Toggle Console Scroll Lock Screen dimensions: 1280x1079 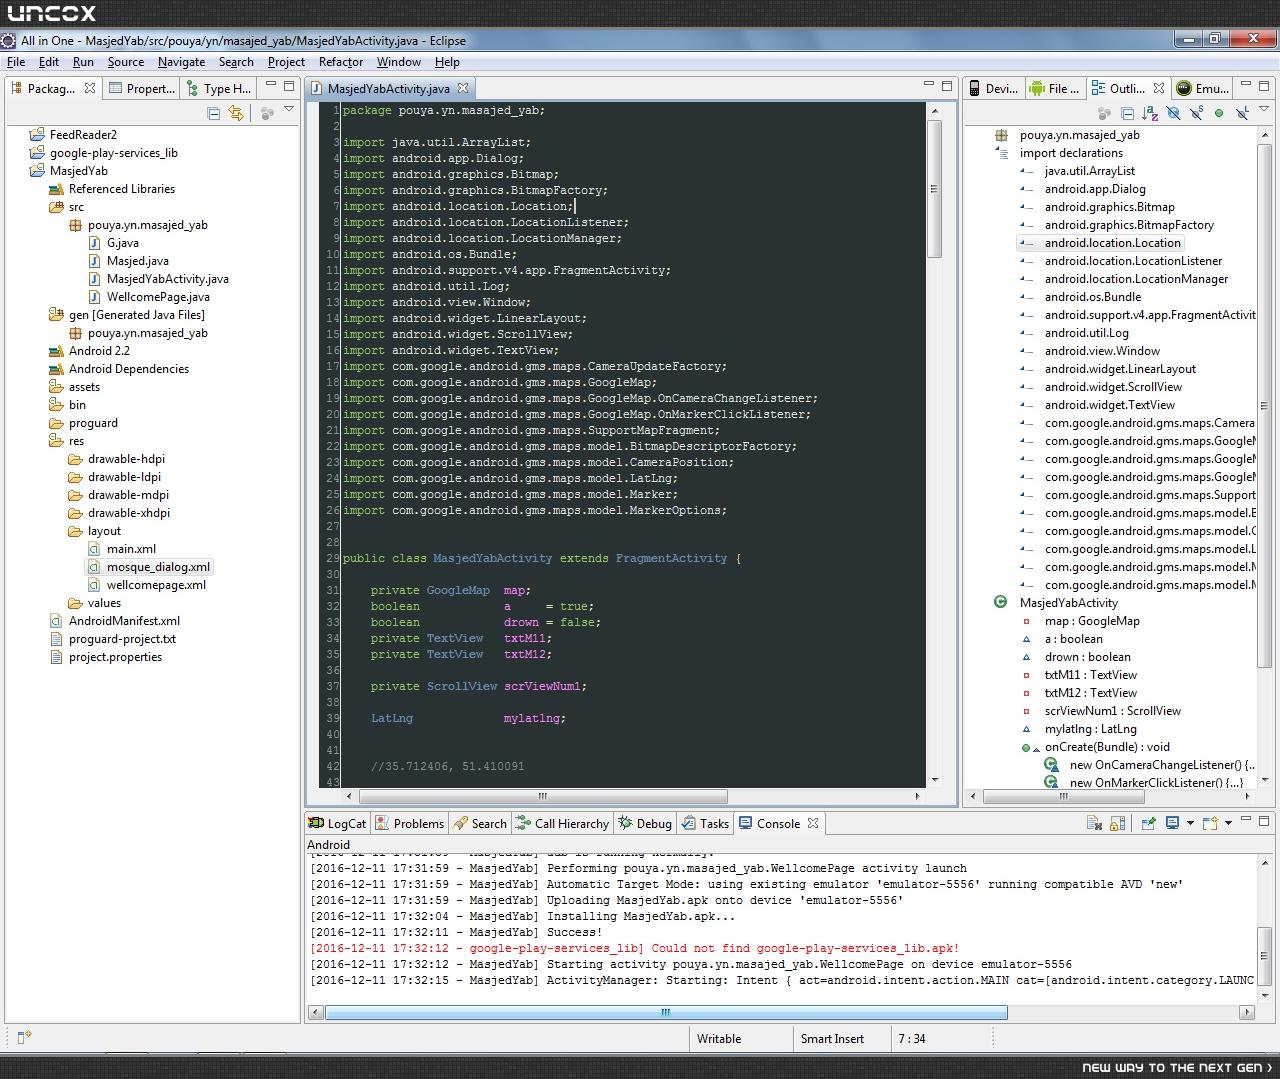tap(1117, 823)
